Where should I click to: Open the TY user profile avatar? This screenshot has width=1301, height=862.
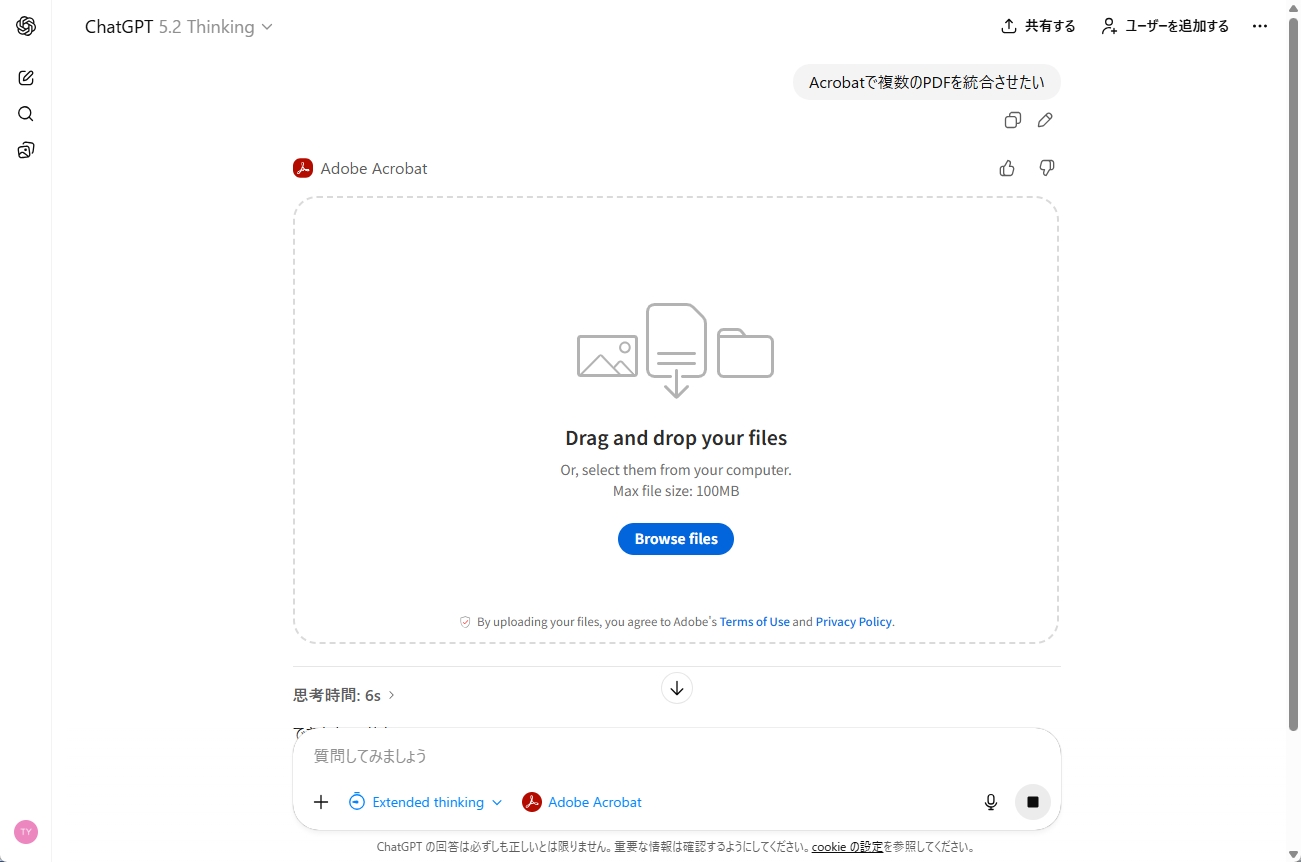(x=26, y=832)
